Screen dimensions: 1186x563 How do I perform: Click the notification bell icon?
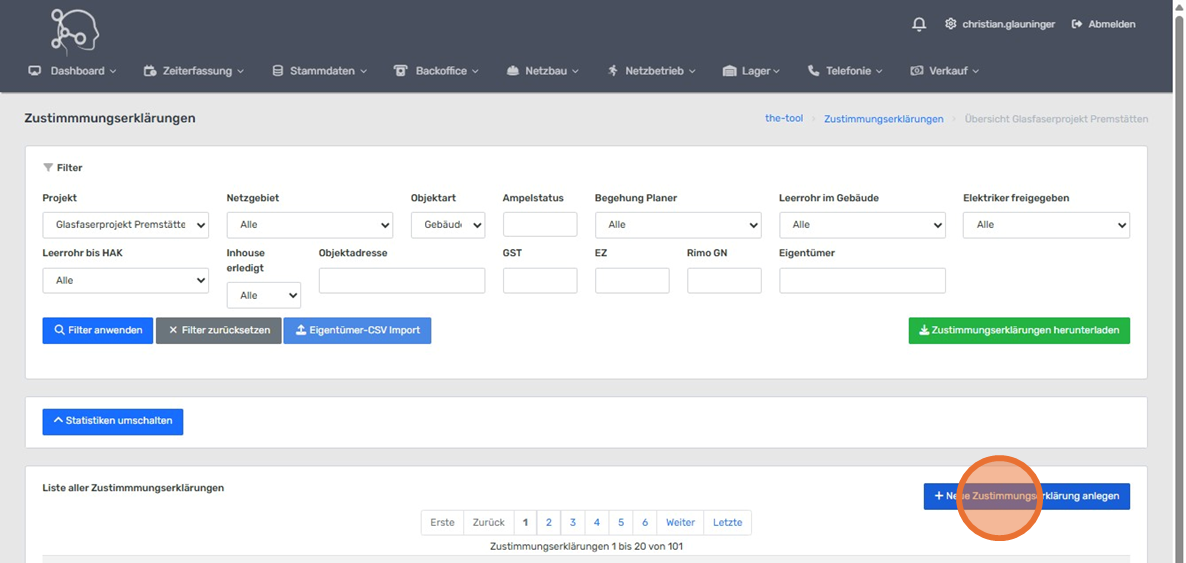point(919,24)
